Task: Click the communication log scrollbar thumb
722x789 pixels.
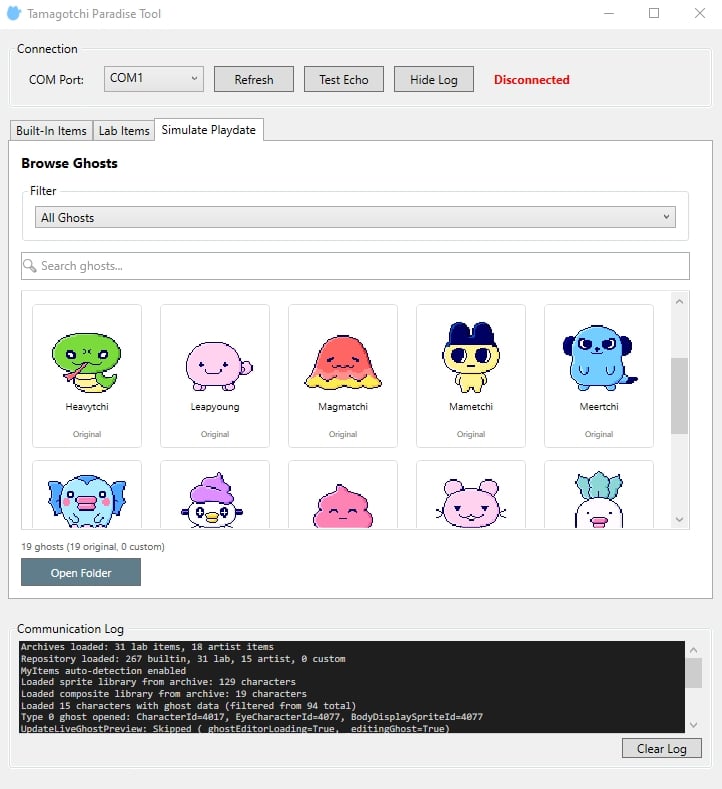Action: pos(693,673)
